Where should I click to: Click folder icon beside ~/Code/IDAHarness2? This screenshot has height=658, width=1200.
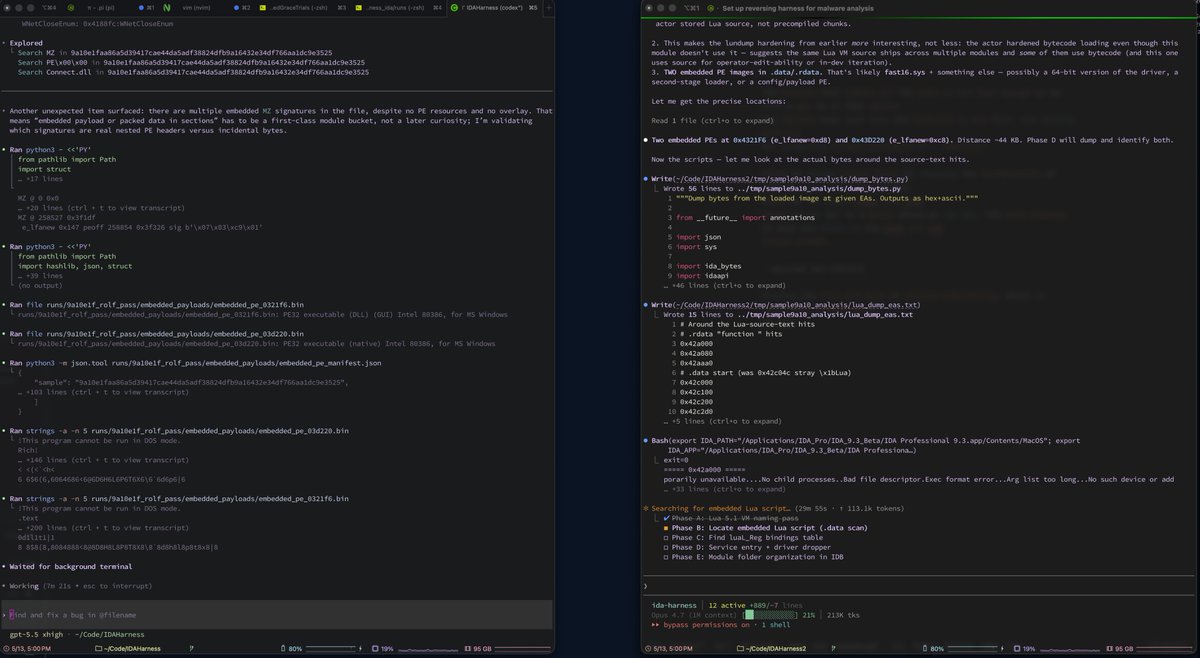click(x=743, y=649)
